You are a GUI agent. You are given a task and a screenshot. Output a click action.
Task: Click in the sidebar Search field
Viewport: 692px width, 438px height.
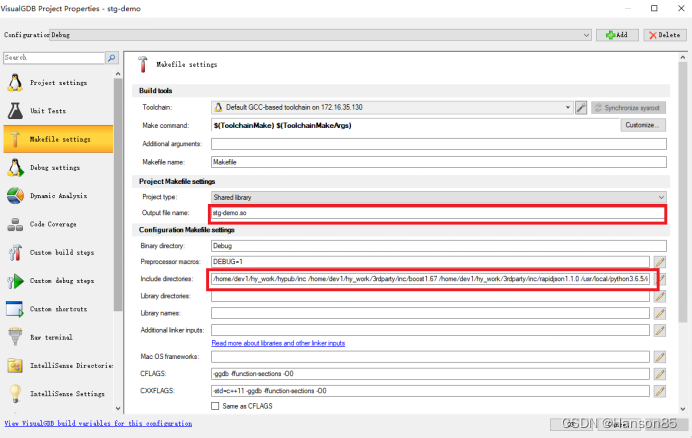54,57
